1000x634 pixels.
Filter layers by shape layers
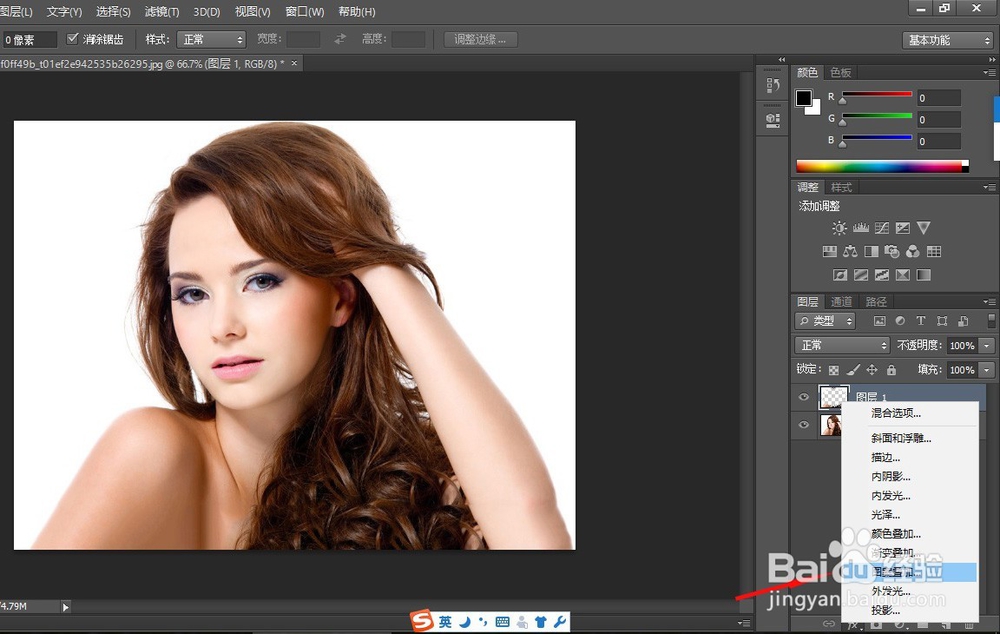click(942, 321)
